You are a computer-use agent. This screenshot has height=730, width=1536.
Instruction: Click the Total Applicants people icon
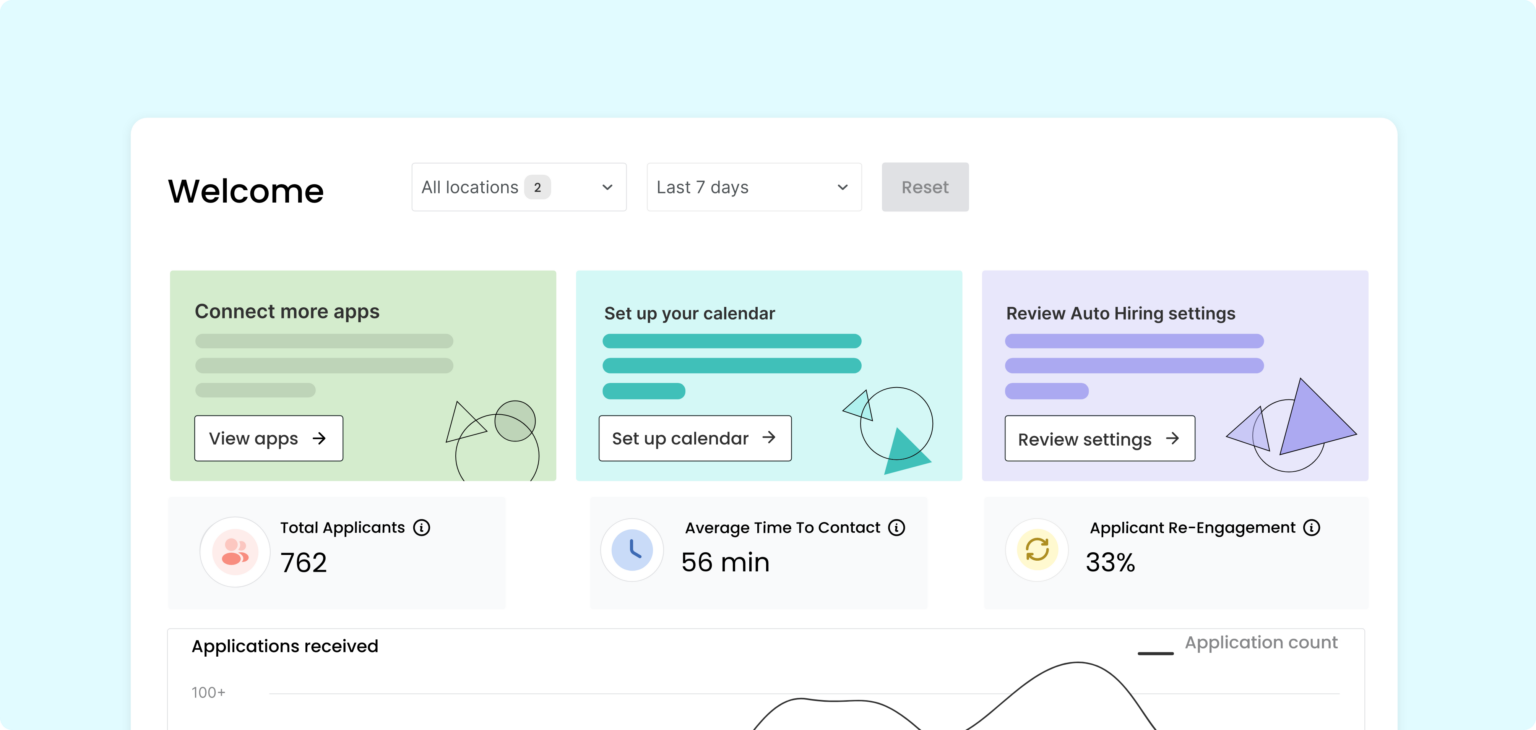234,551
